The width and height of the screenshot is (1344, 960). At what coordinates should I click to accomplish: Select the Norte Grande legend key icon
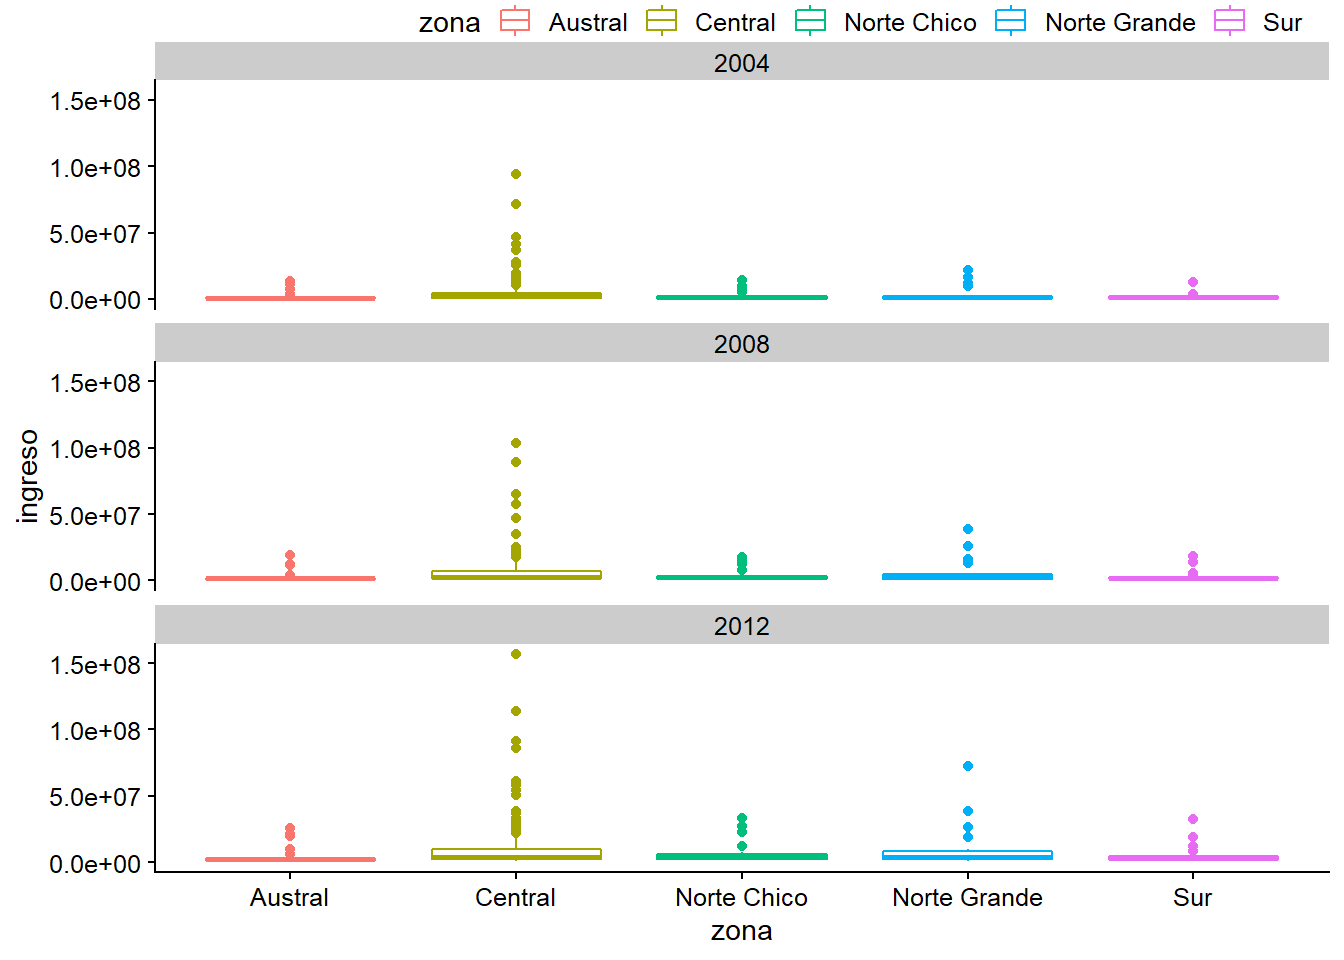click(x=1011, y=21)
